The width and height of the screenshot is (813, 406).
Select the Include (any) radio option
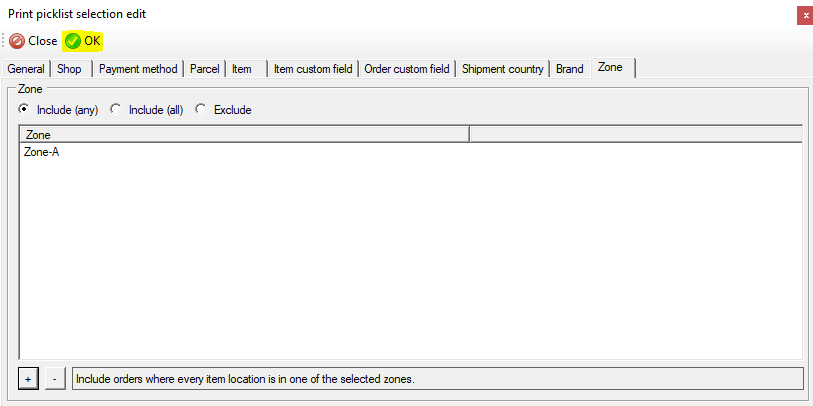point(24,110)
